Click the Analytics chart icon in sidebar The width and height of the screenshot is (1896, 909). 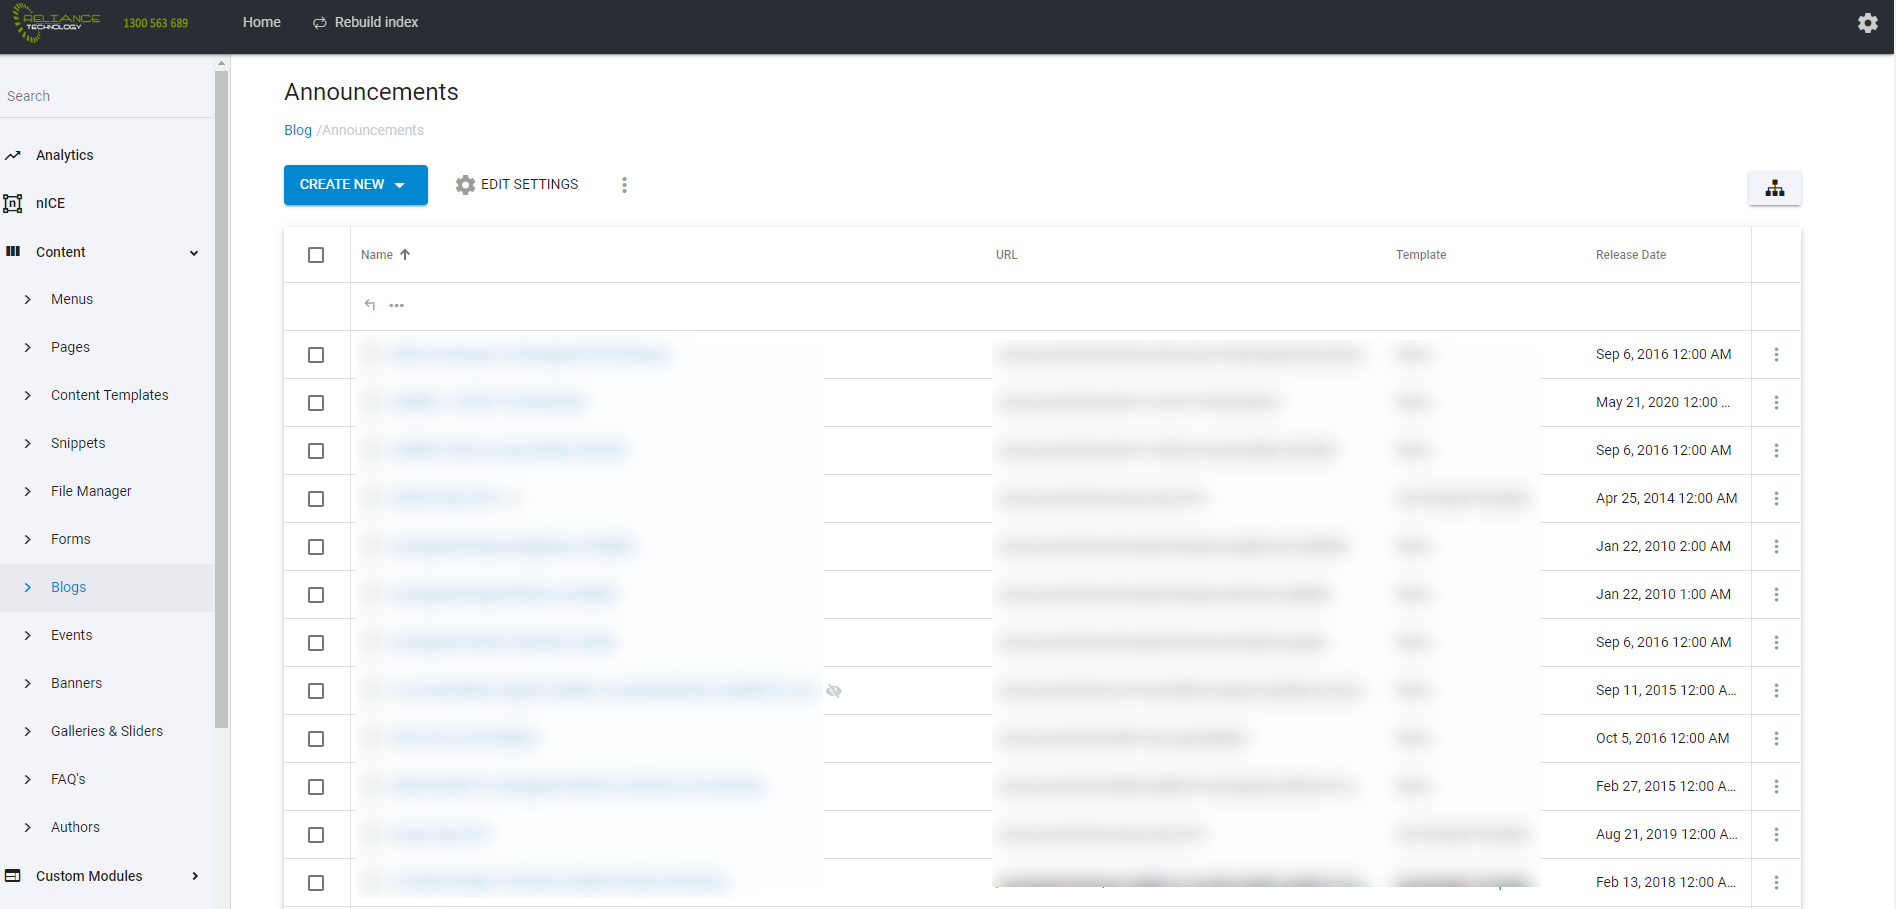pos(13,155)
